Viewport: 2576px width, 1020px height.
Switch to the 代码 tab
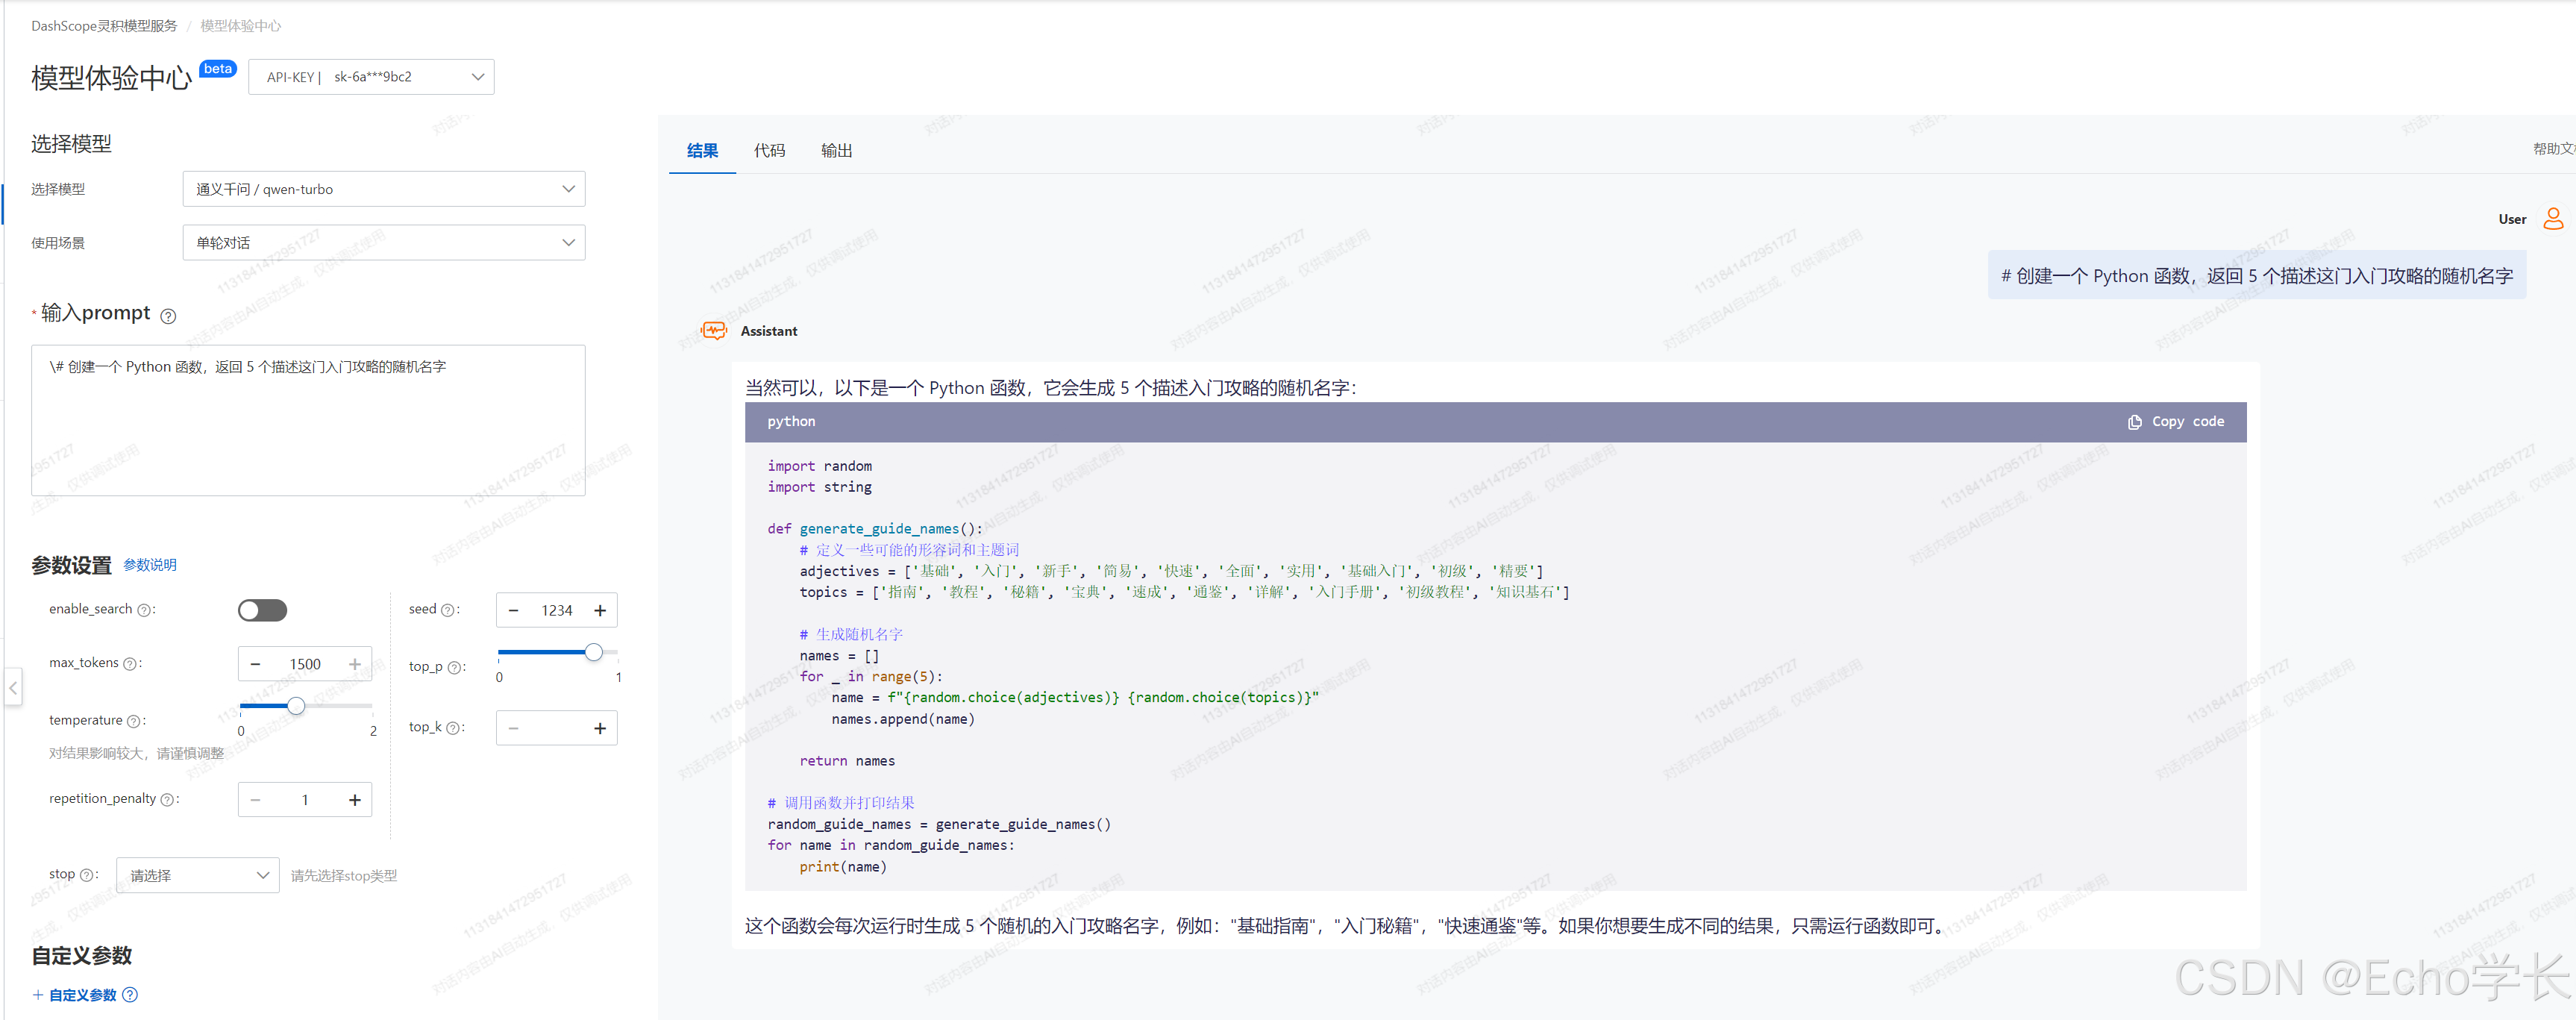pyautogui.click(x=769, y=151)
